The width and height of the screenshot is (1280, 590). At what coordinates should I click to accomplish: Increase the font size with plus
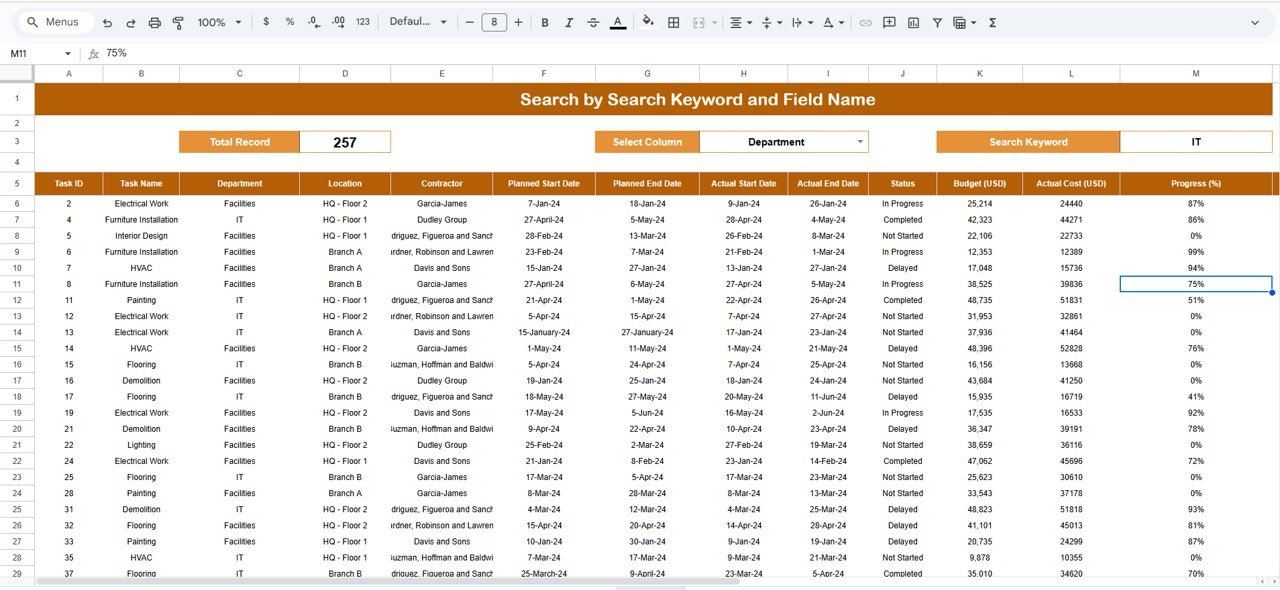[518, 22]
